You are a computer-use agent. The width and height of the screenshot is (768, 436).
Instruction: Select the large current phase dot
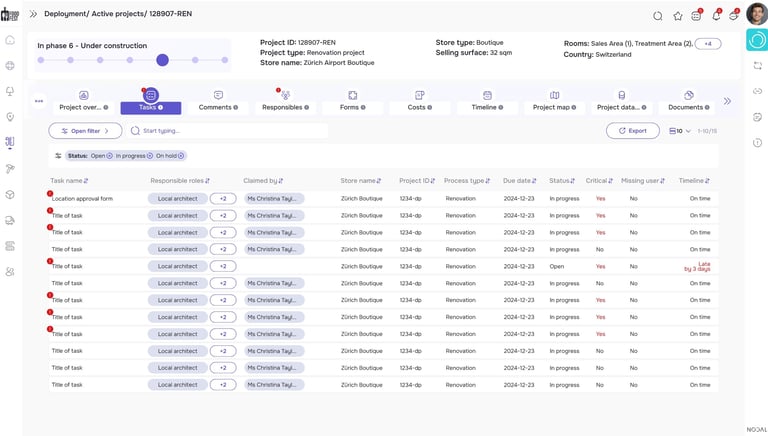pyautogui.click(x=163, y=60)
